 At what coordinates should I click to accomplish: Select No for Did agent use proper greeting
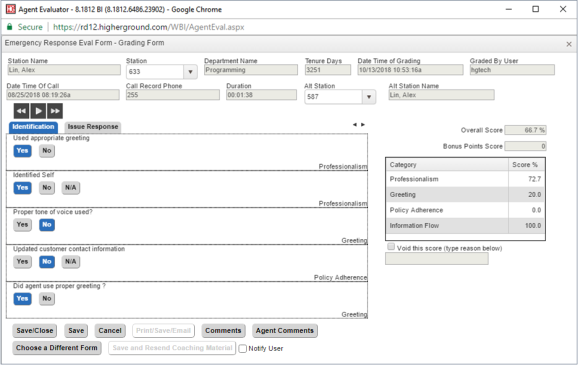point(47,299)
